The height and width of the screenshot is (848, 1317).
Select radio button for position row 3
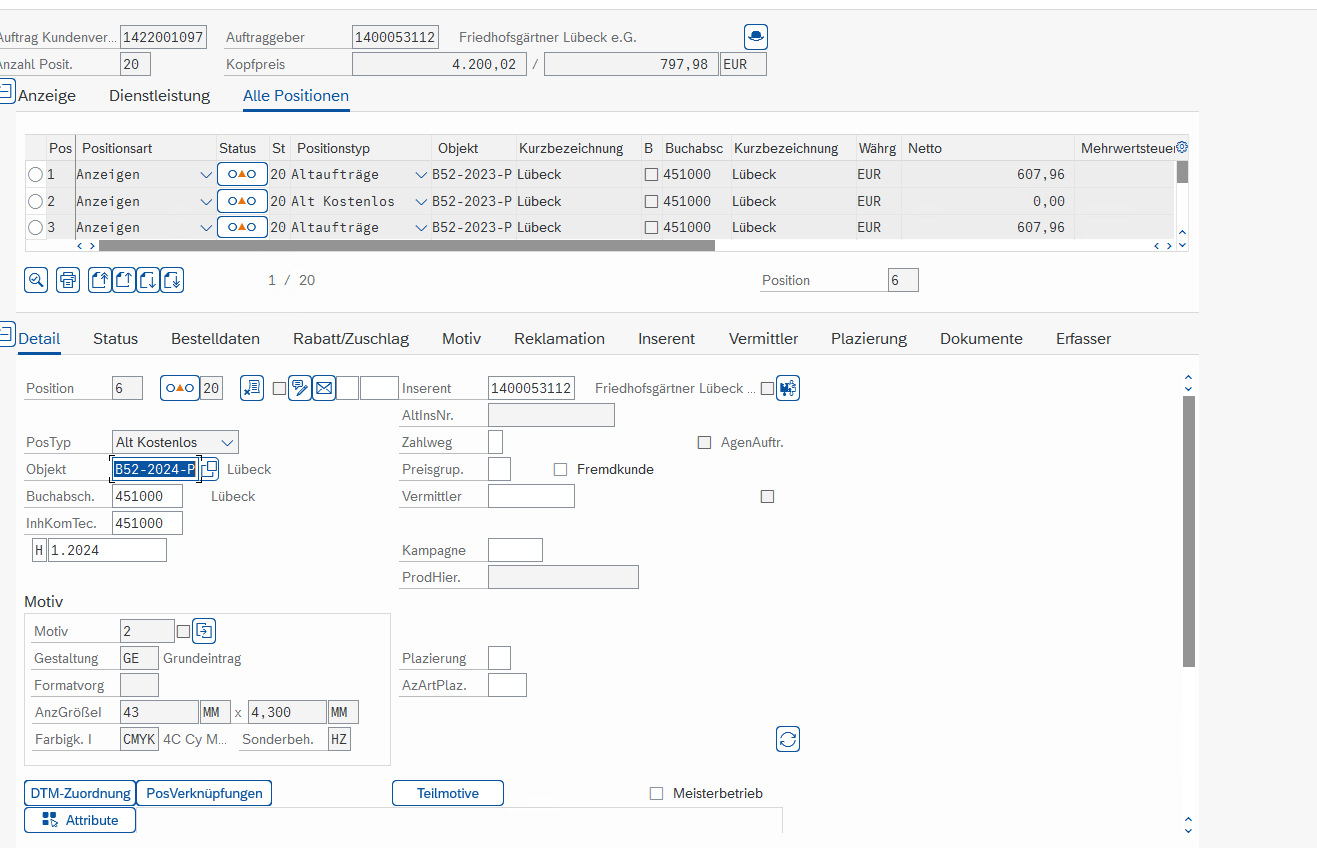[36, 227]
